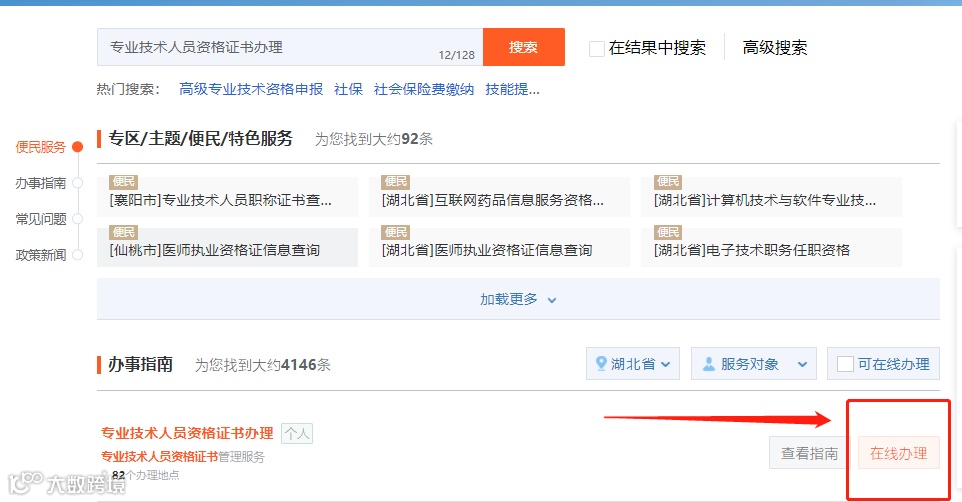This screenshot has height=502, width=962.
Task: Open [仙桃市]医师执业资格证信息查询 card
Action: click(x=227, y=247)
